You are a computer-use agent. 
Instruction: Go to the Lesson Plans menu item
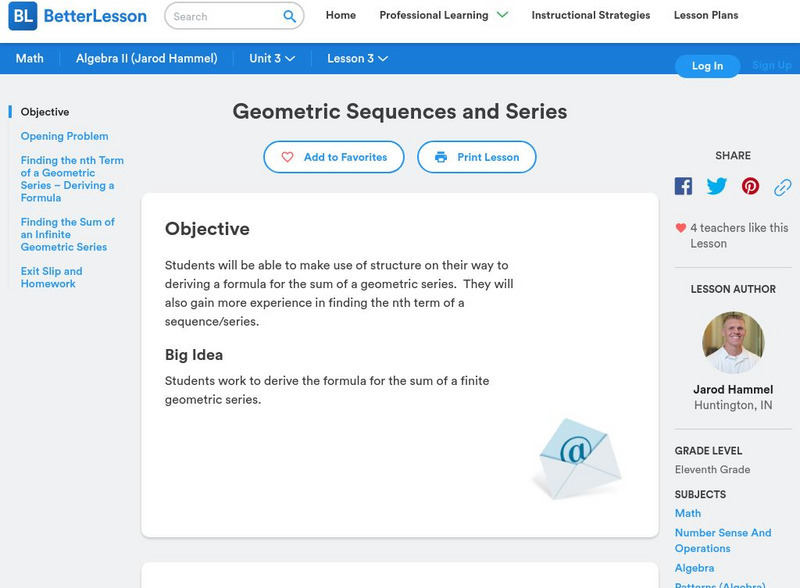click(706, 16)
